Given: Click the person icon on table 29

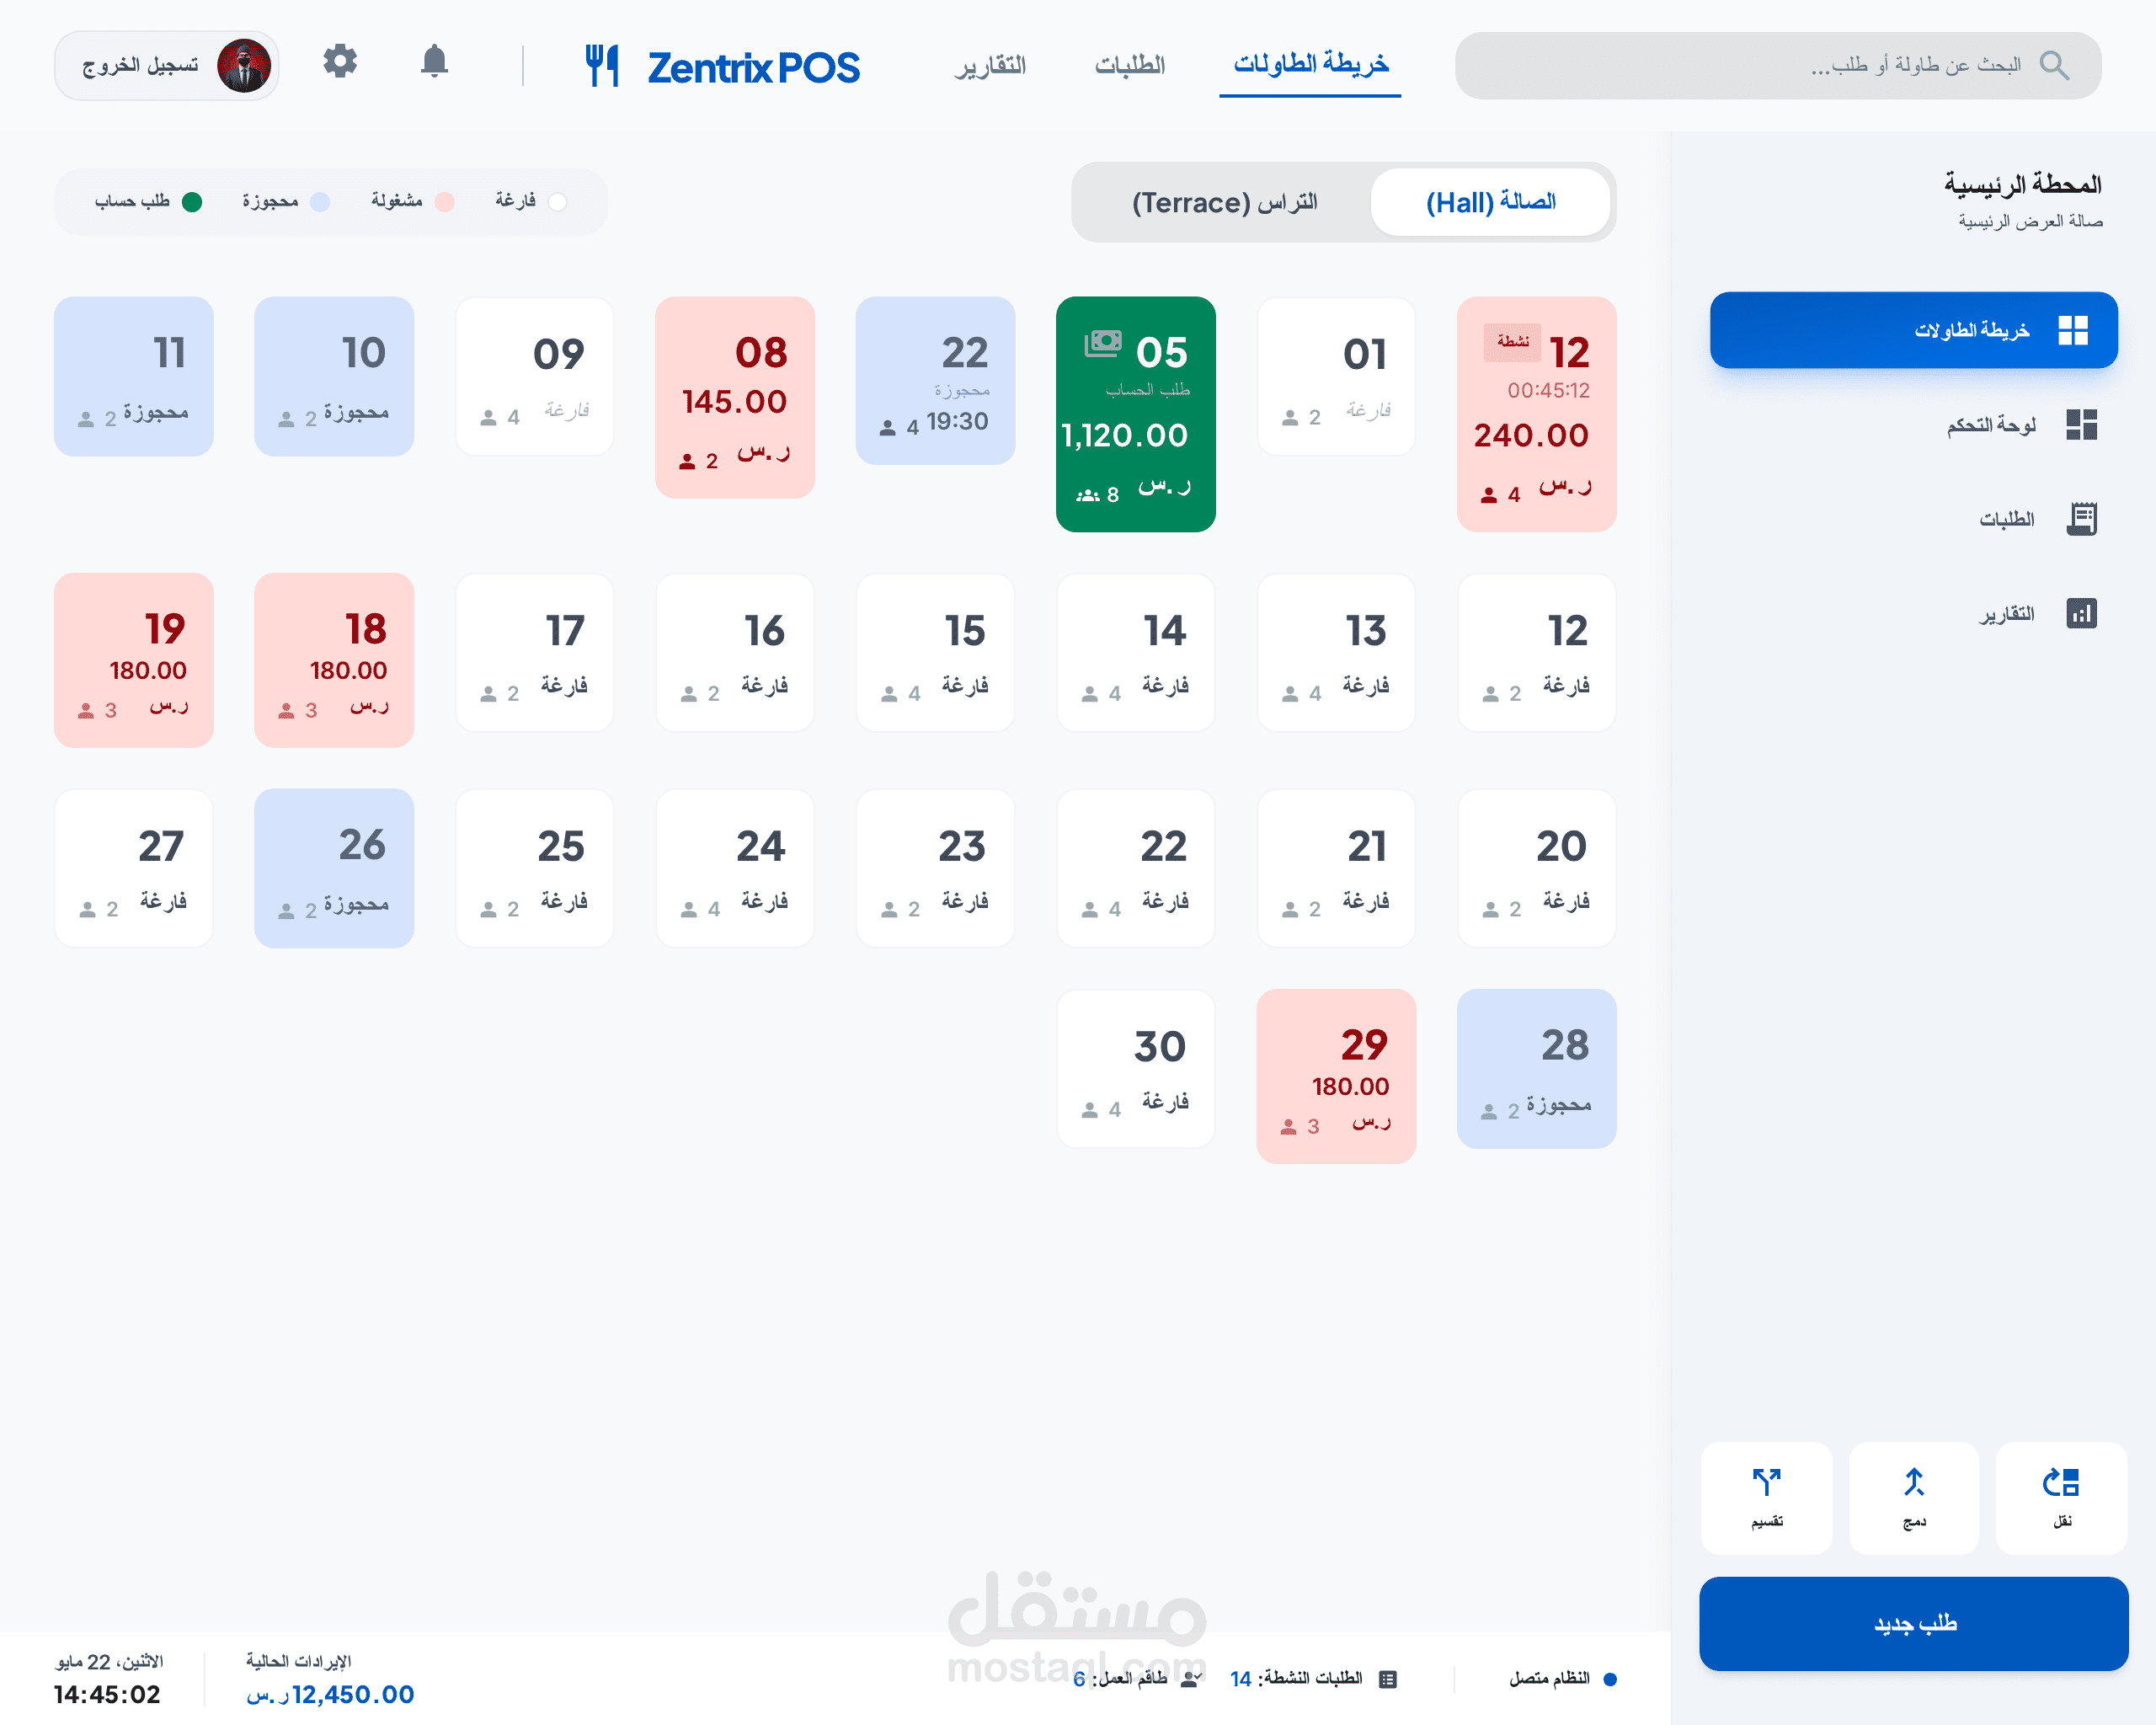Looking at the screenshot, I should point(1288,1126).
